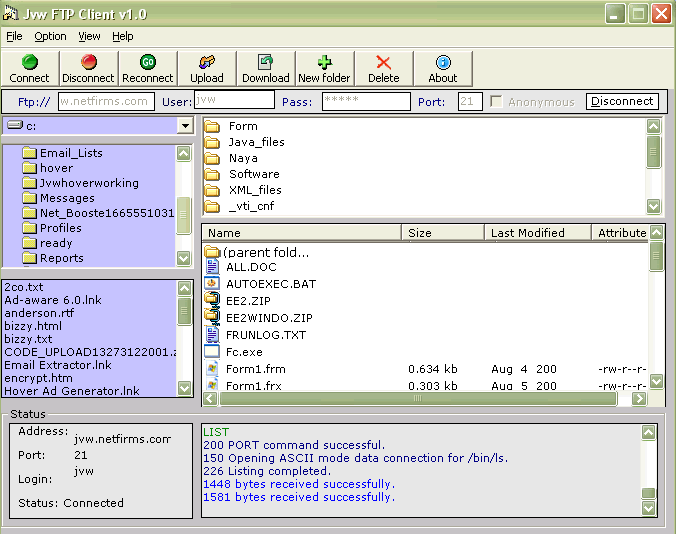Click the Disconnect button beside Anonymous
Viewport: 676px width, 534px height.
click(622, 101)
